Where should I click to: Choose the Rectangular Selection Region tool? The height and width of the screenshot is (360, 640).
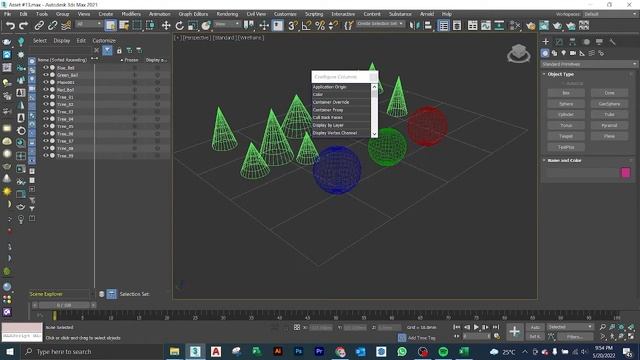click(137, 26)
